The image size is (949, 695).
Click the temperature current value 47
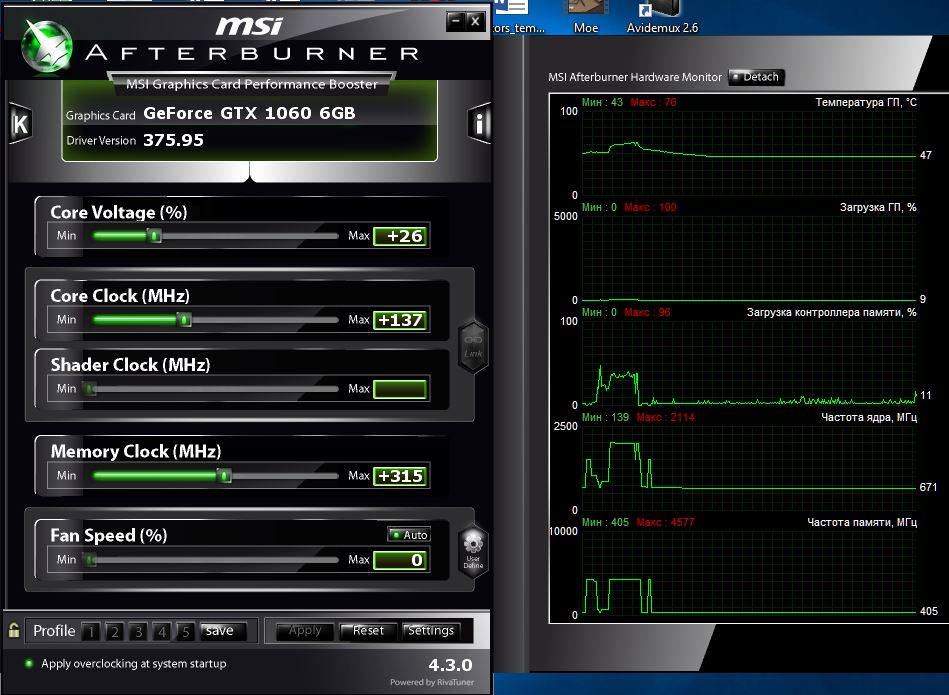[925, 155]
